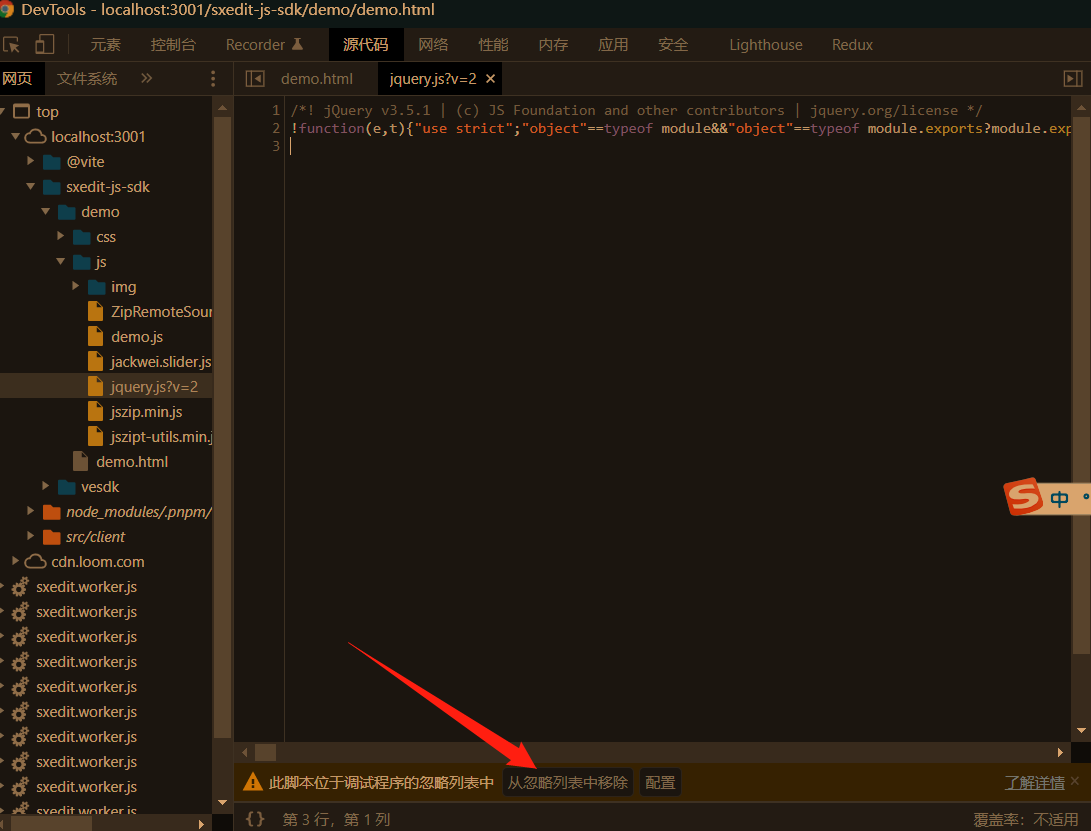Show more navigator tabs via double chevron
The width and height of the screenshot is (1091, 831).
click(146, 78)
